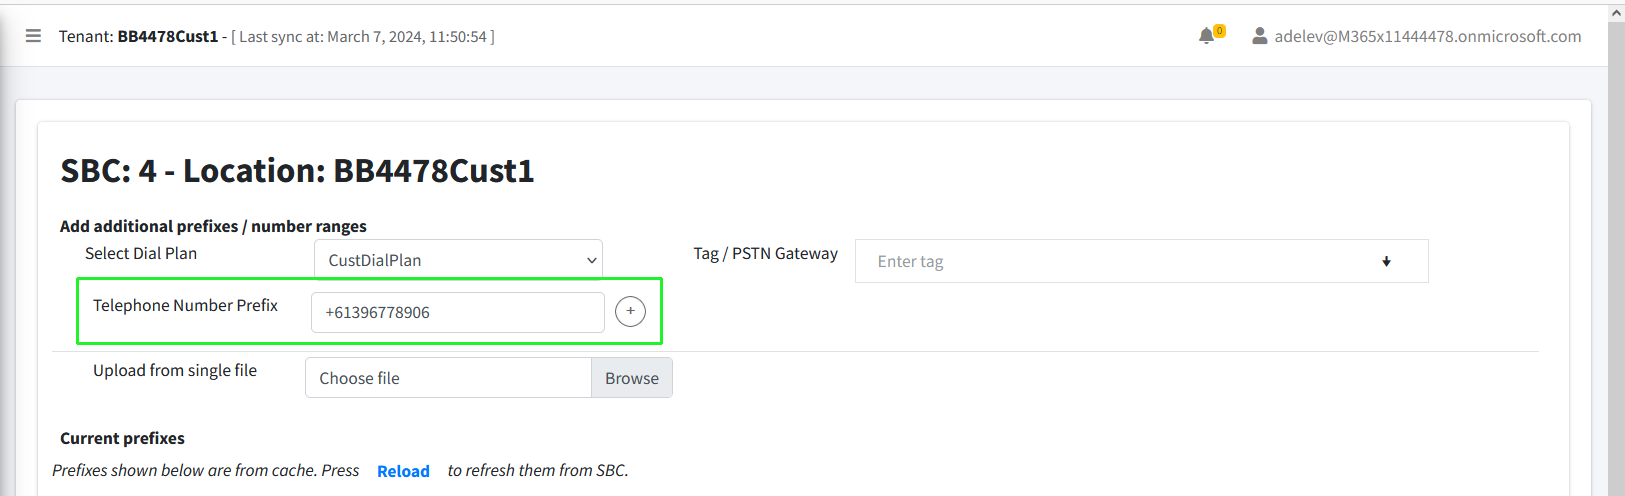Screen dimensions: 1625x496
Task: Open the CustDialPlan dial plan dropdown
Action: [458, 260]
